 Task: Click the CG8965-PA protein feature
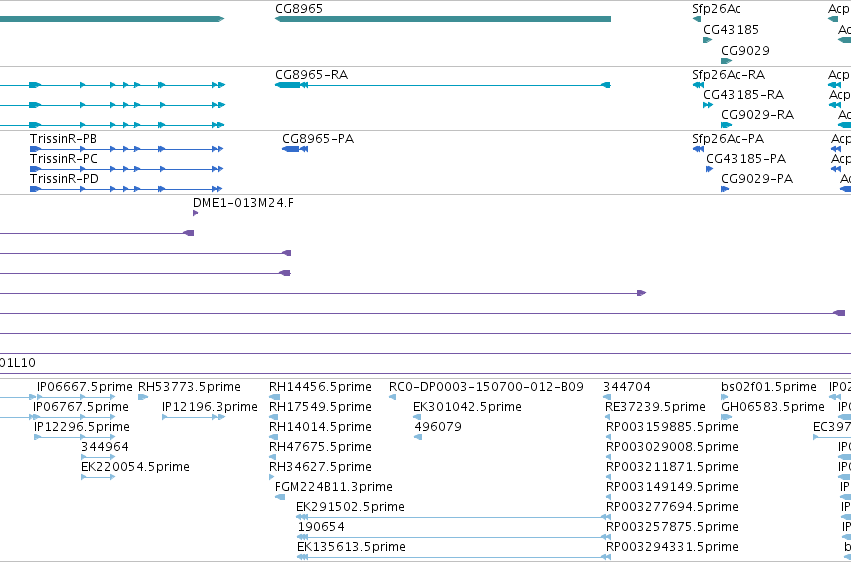click(x=295, y=149)
